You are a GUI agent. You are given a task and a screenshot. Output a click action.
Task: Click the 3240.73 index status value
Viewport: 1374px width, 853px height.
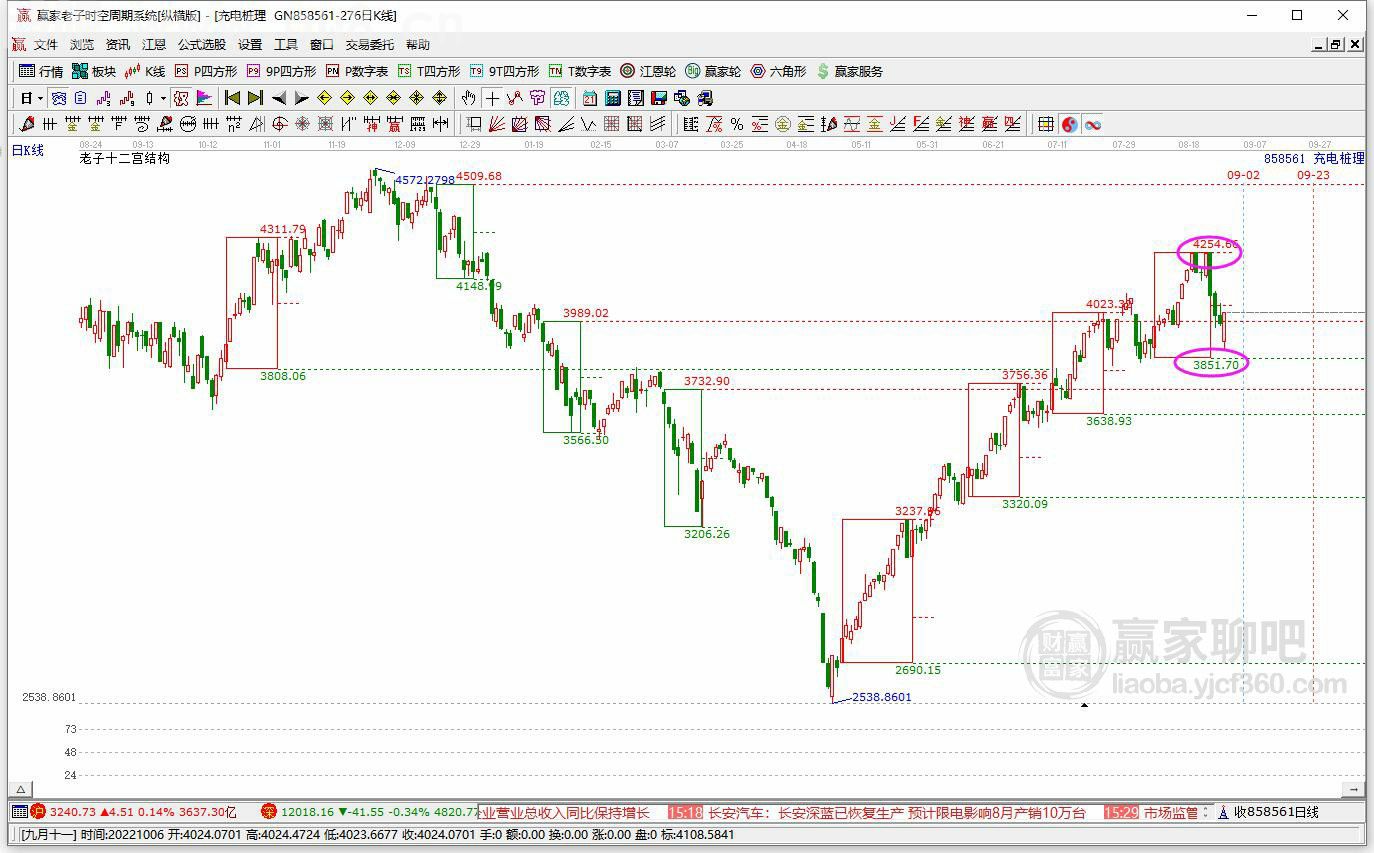coord(72,813)
